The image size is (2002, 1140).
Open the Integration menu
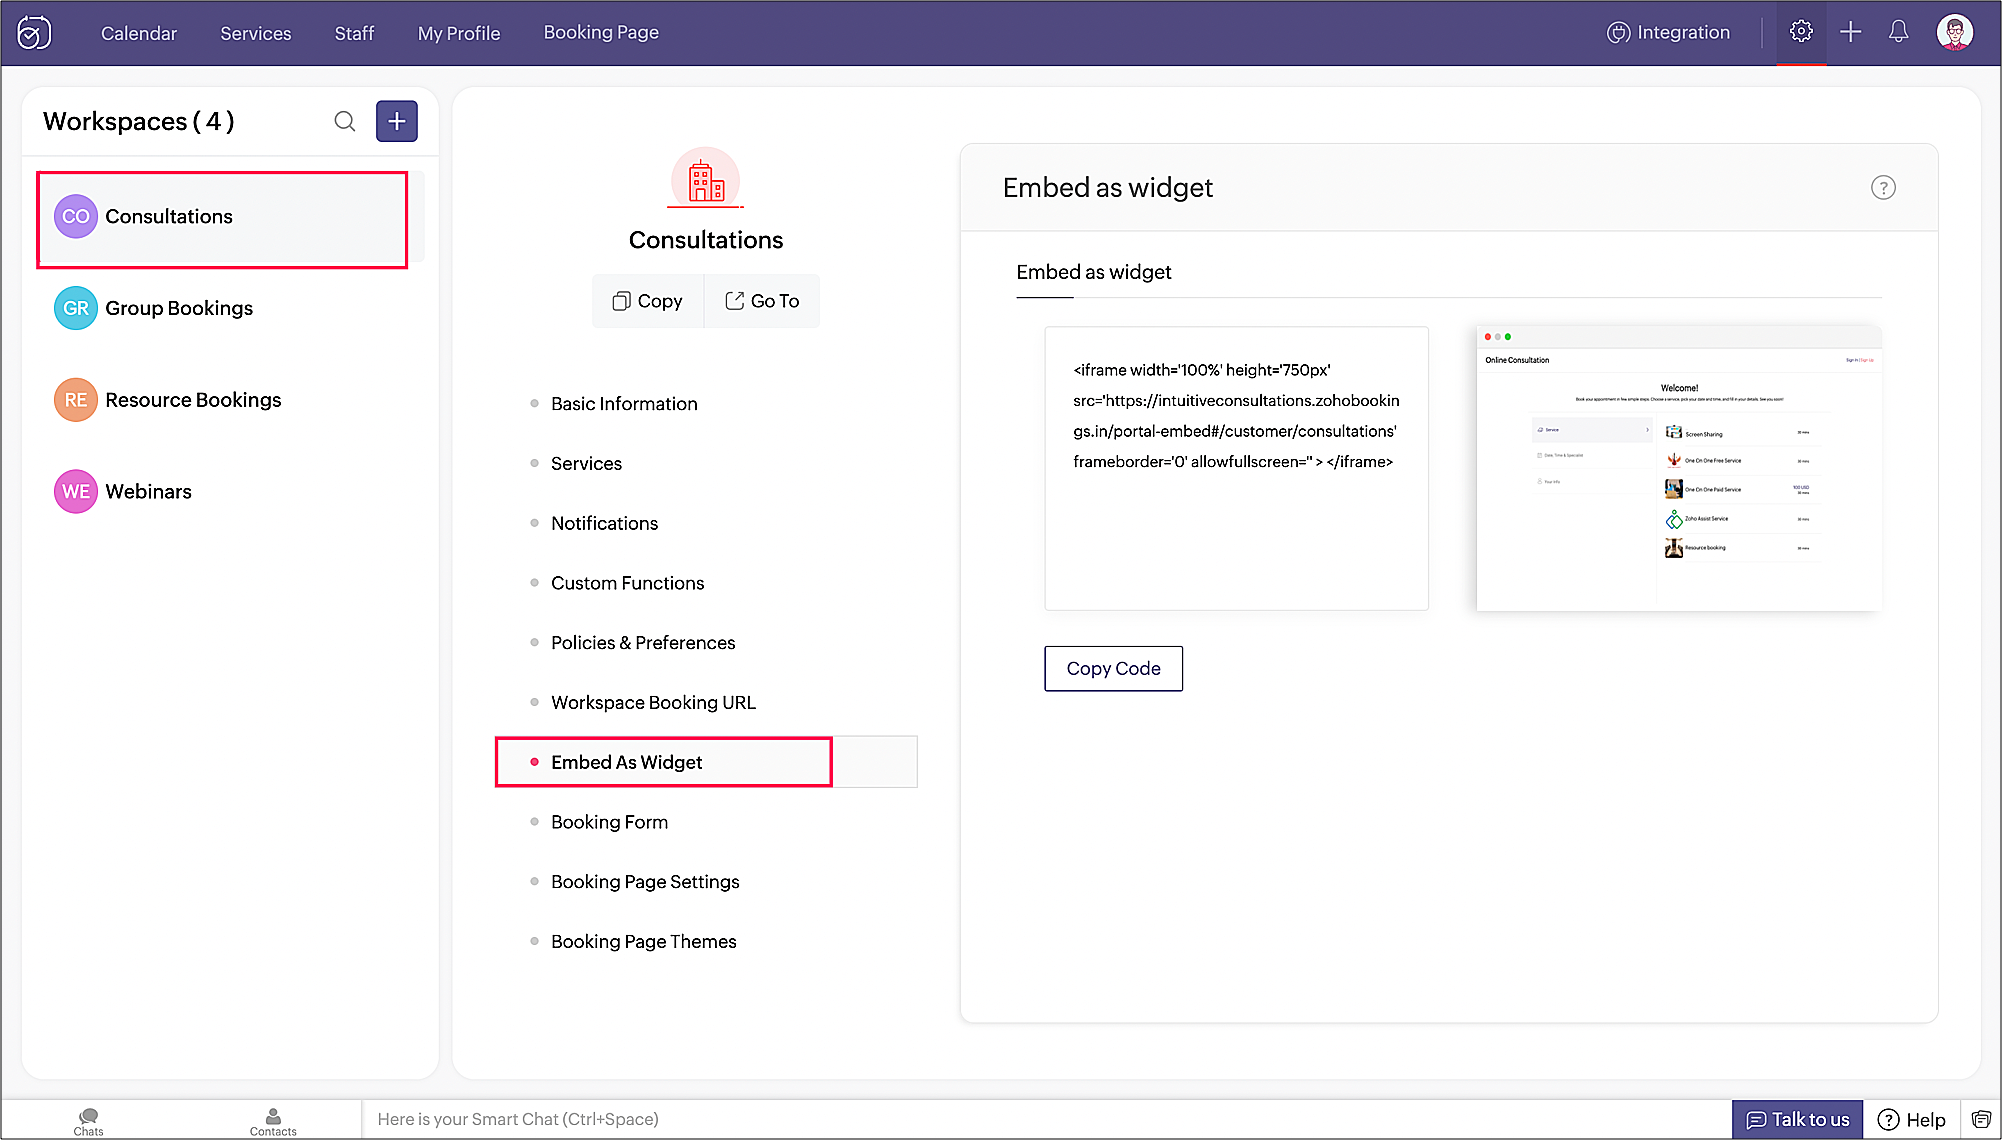pos(1669,32)
